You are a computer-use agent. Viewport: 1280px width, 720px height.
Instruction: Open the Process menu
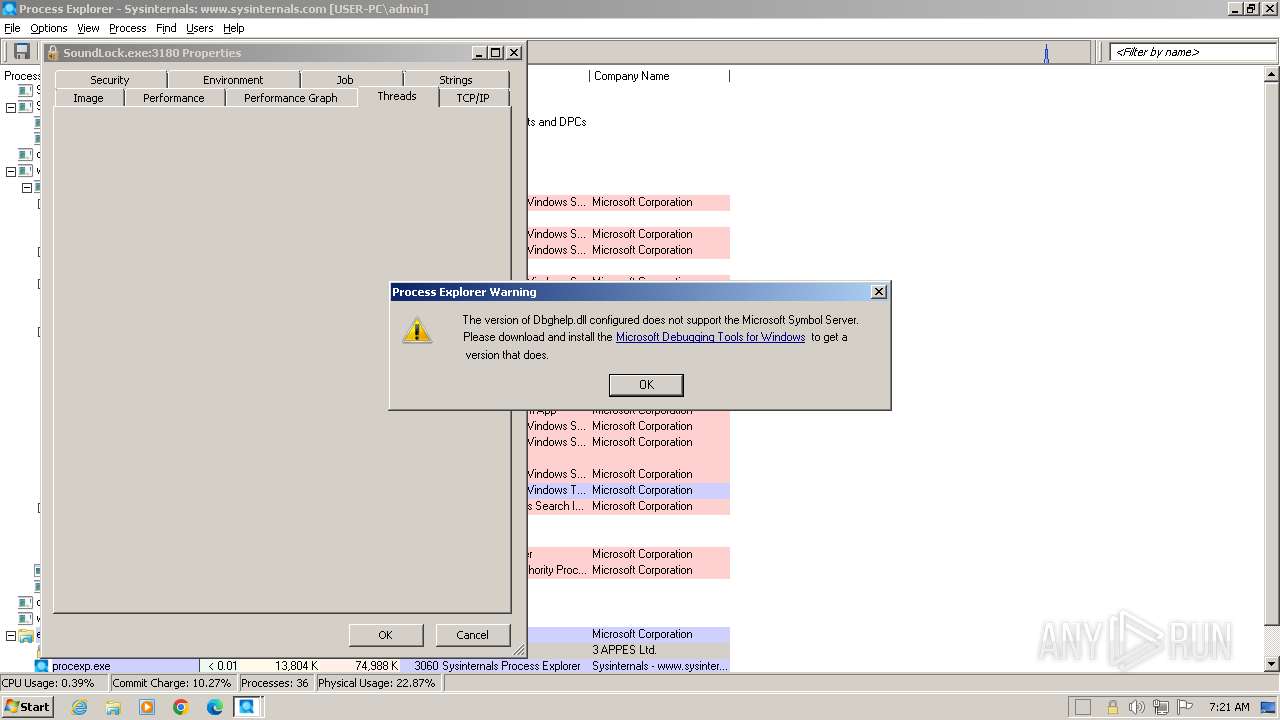[127, 28]
